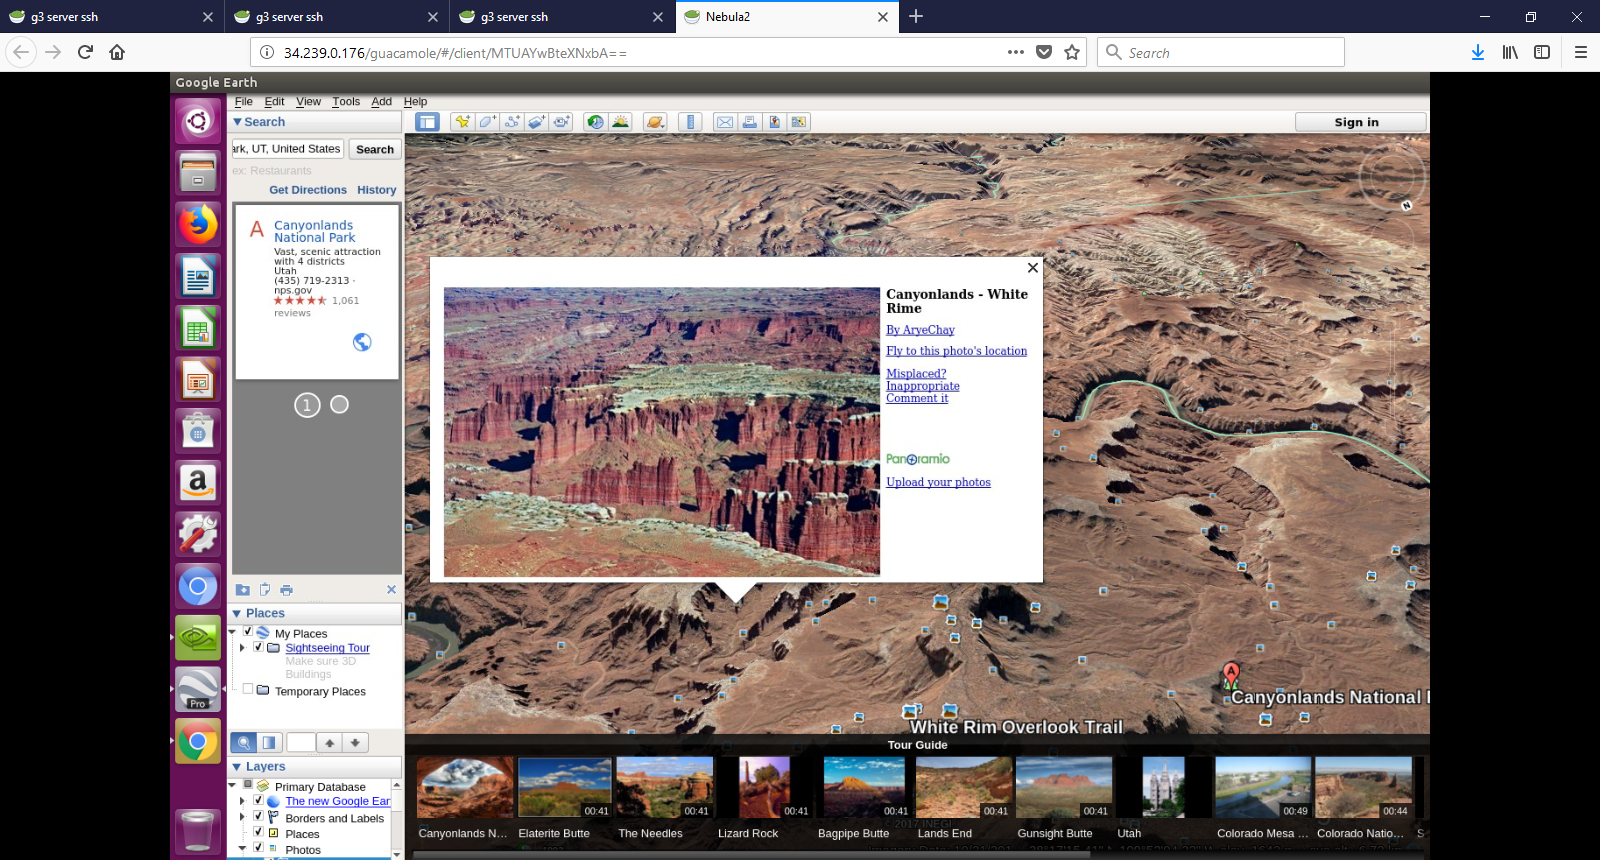Open Amazon from the Ubuntu dock
This screenshot has height=860, width=1600.
point(198,482)
